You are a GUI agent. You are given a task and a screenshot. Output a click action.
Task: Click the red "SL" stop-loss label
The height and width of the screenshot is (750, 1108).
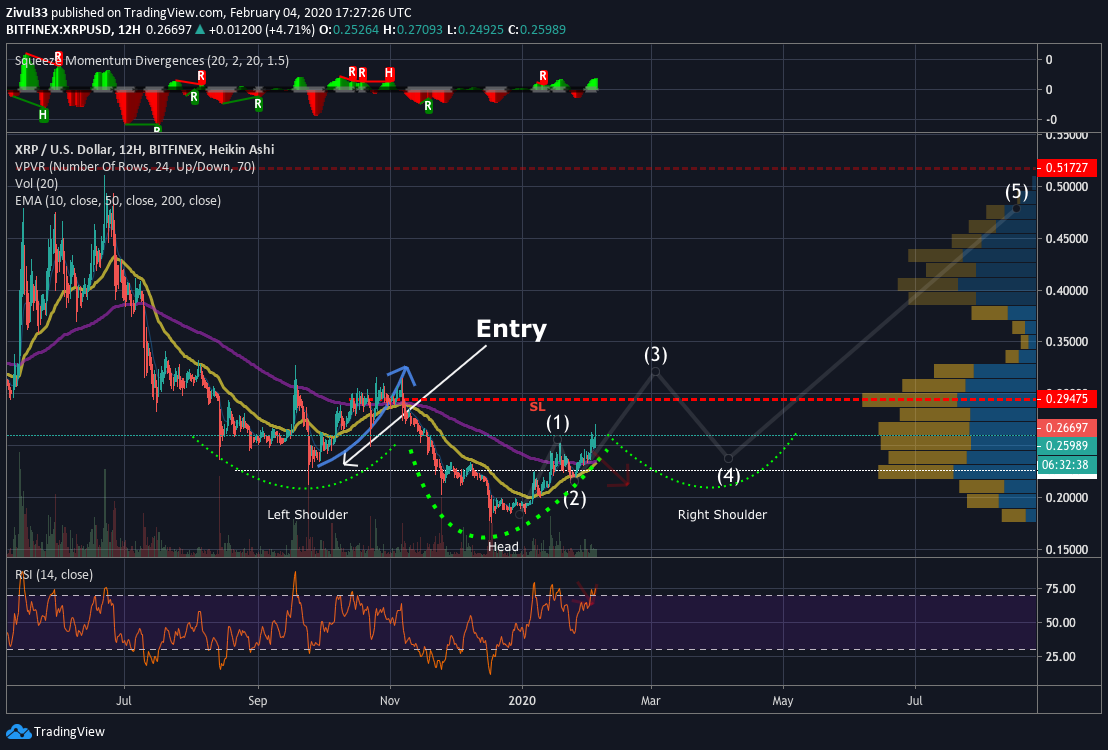[x=537, y=406]
